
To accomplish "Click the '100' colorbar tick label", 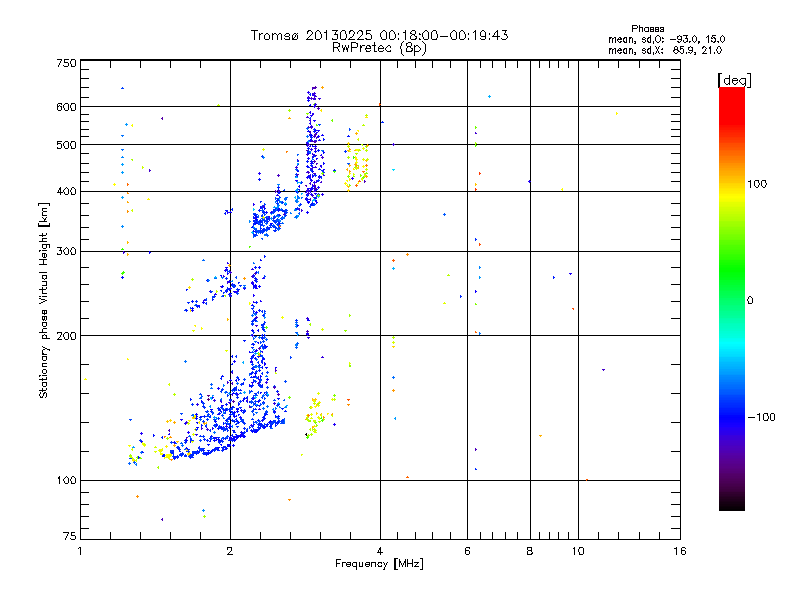I will coord(757,184).
